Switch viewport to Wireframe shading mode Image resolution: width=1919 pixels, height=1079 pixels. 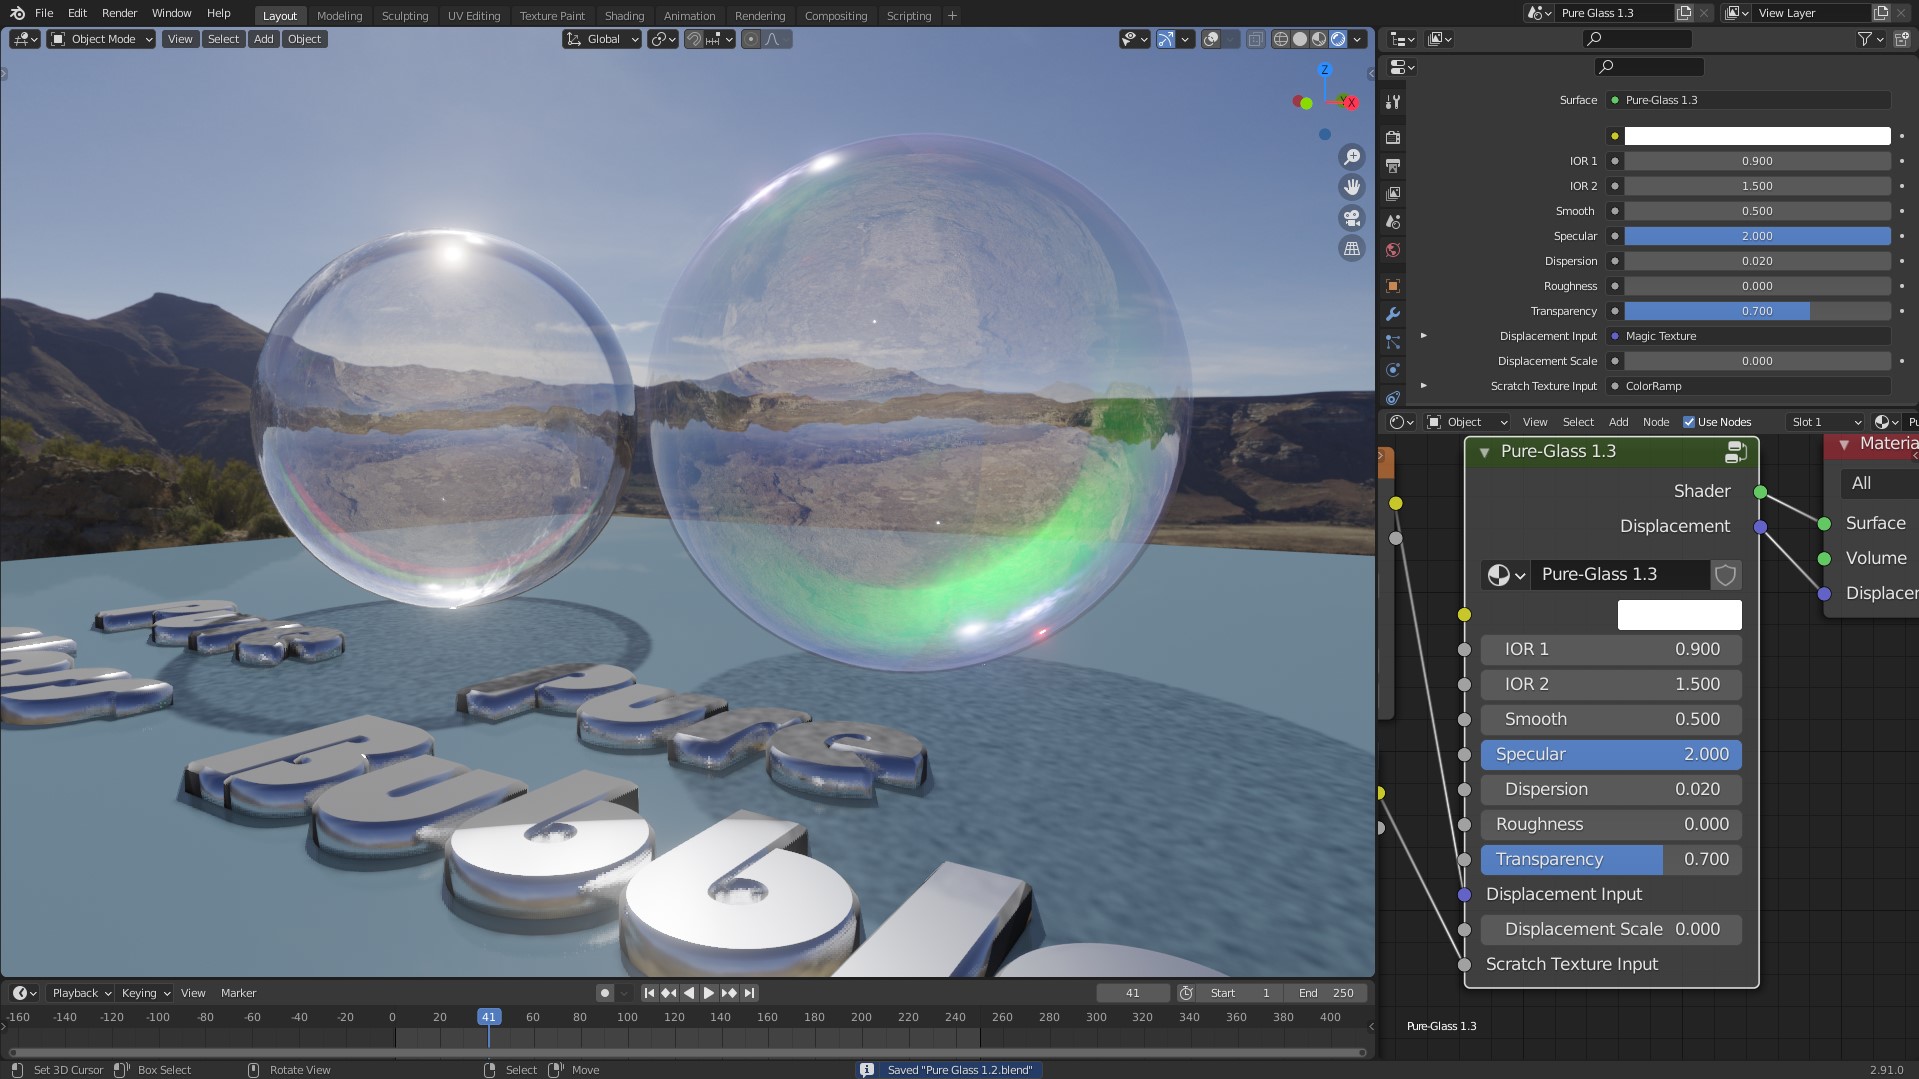(1280, 39)
